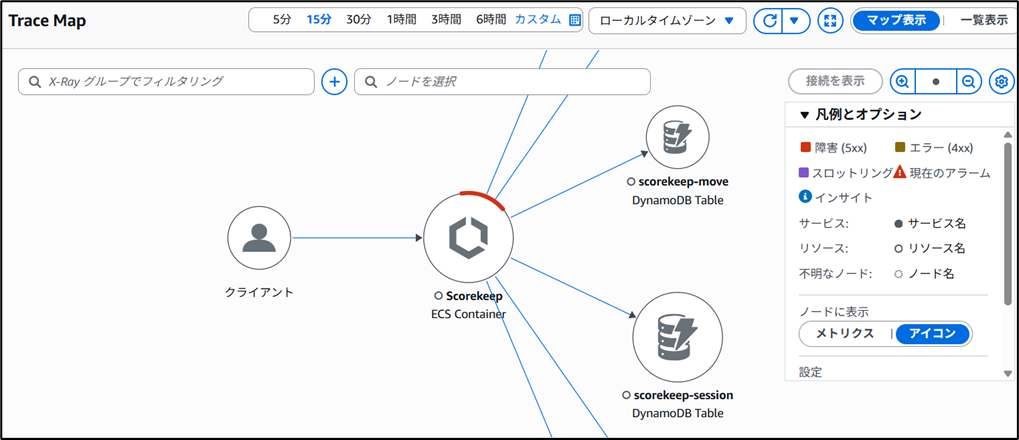Switch node display to メトリクス
1019x440 pixels.
(845, 334)
